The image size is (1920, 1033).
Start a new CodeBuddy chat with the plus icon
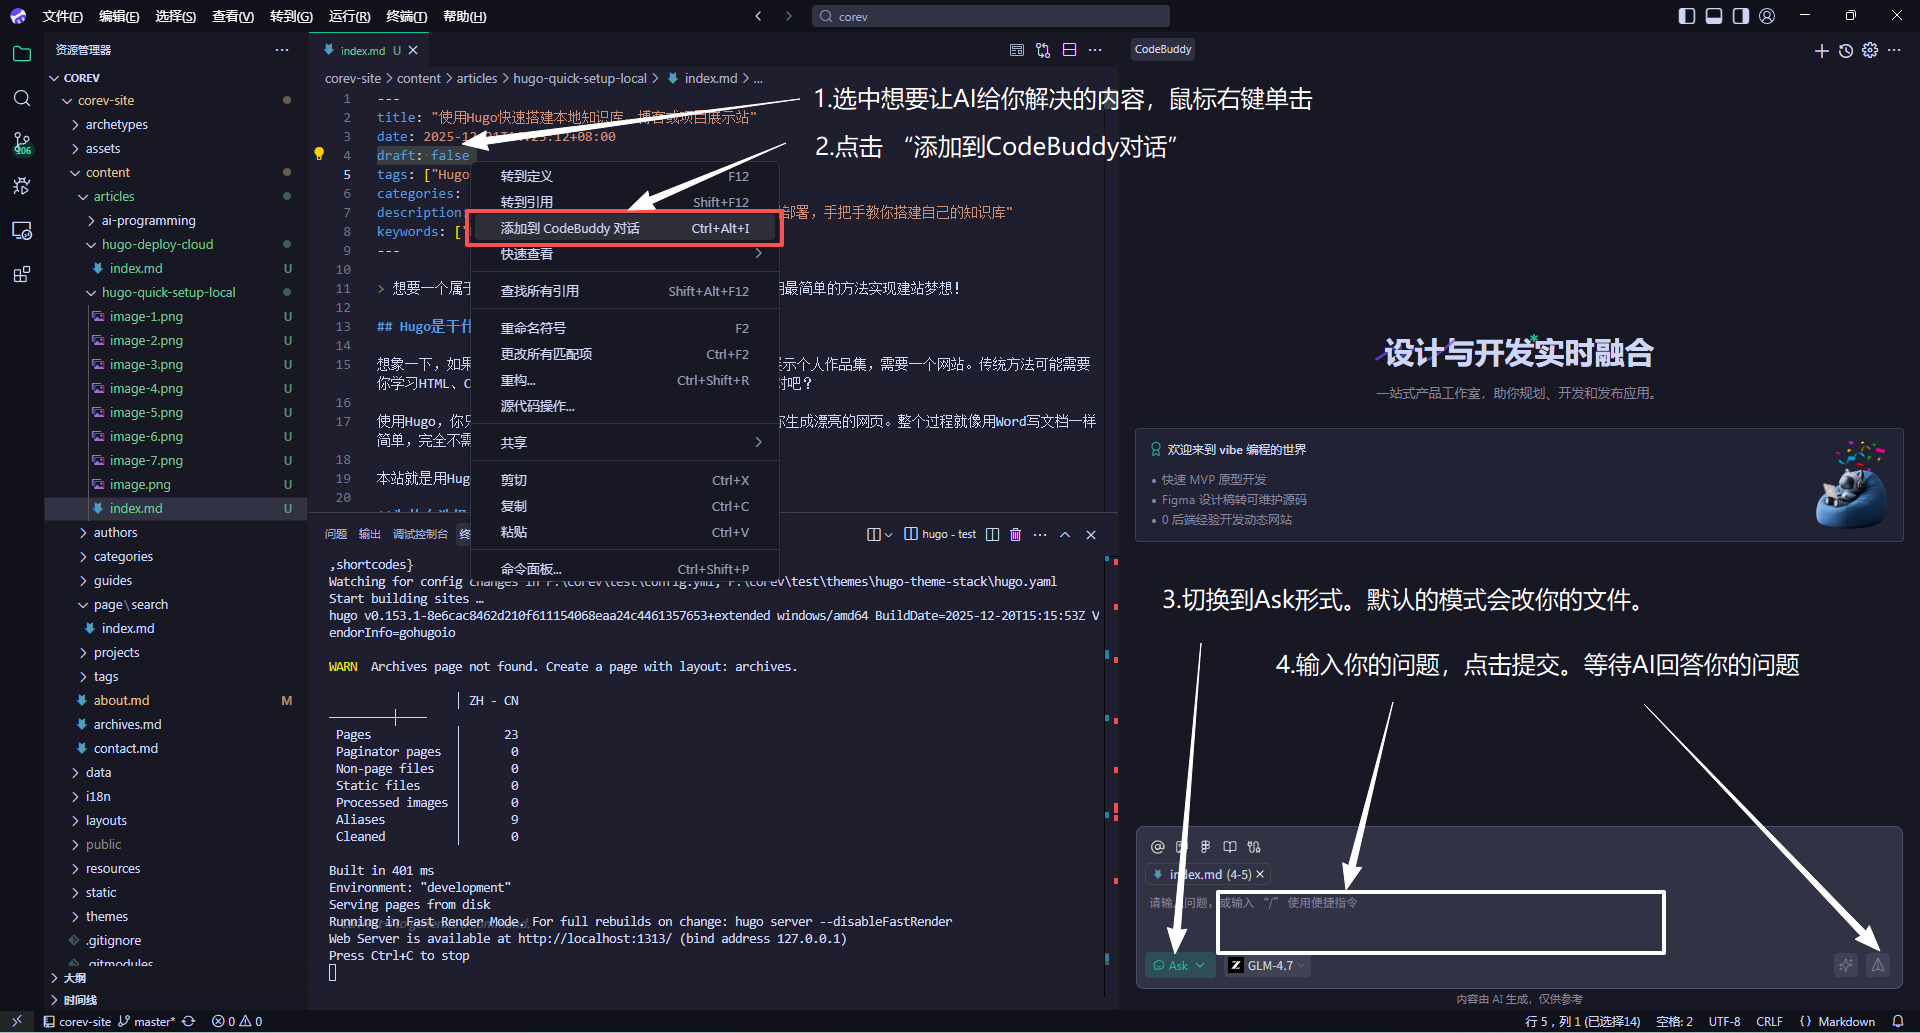tap(1821, 50)
